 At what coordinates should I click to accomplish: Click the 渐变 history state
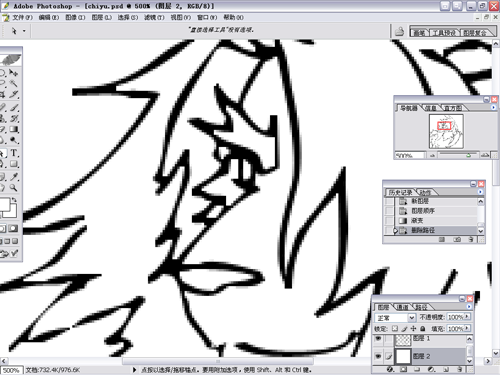417,221
